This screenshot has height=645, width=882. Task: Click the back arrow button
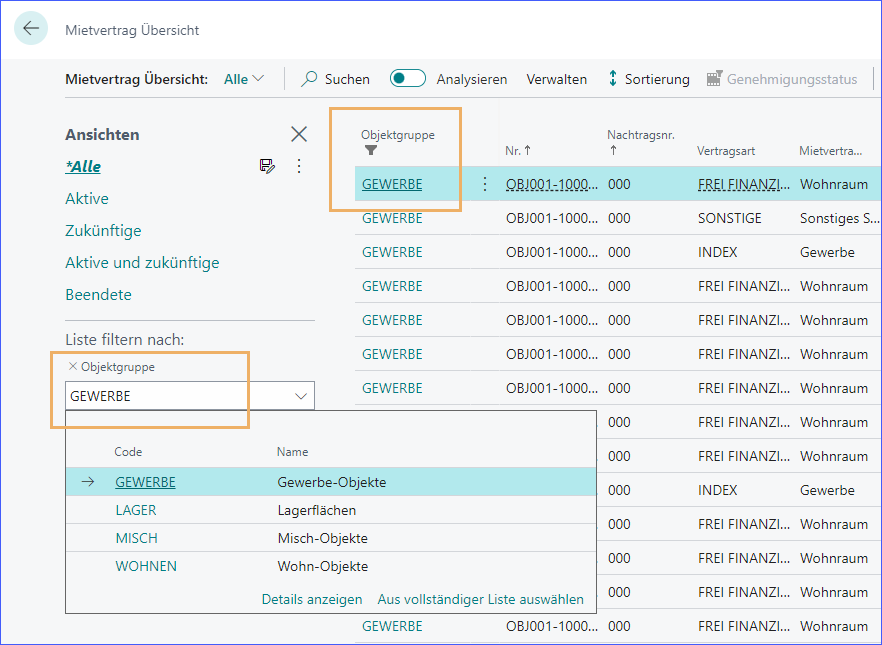pos(31,29)
